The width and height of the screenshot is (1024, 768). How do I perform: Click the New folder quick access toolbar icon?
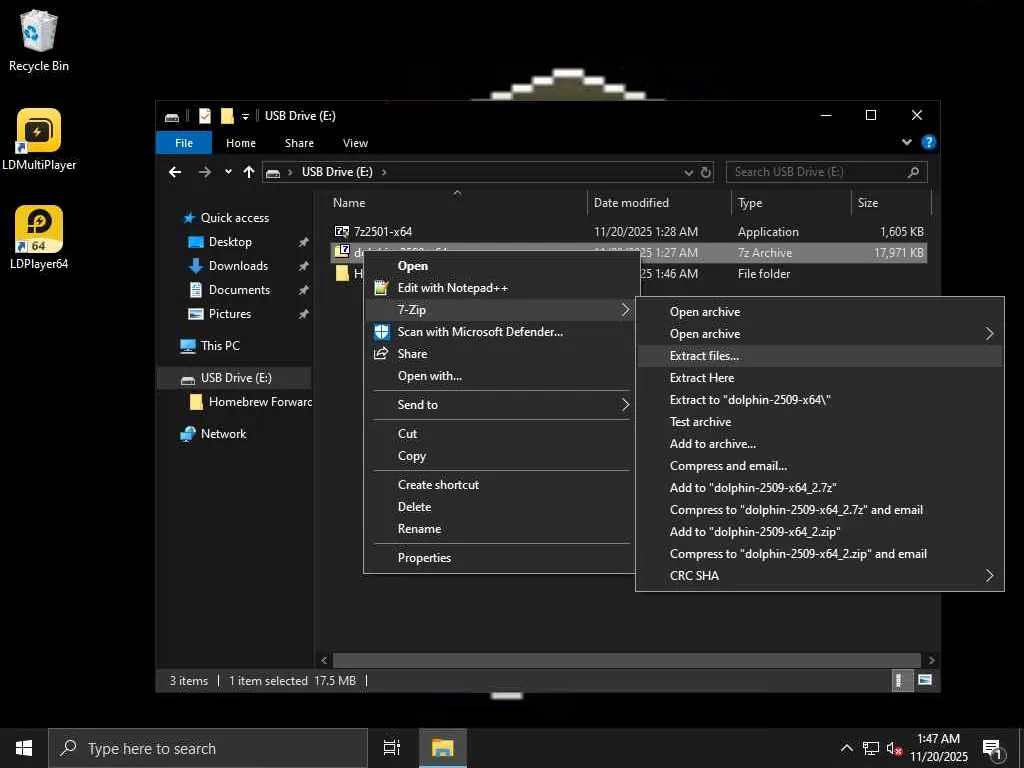point(227,116)
